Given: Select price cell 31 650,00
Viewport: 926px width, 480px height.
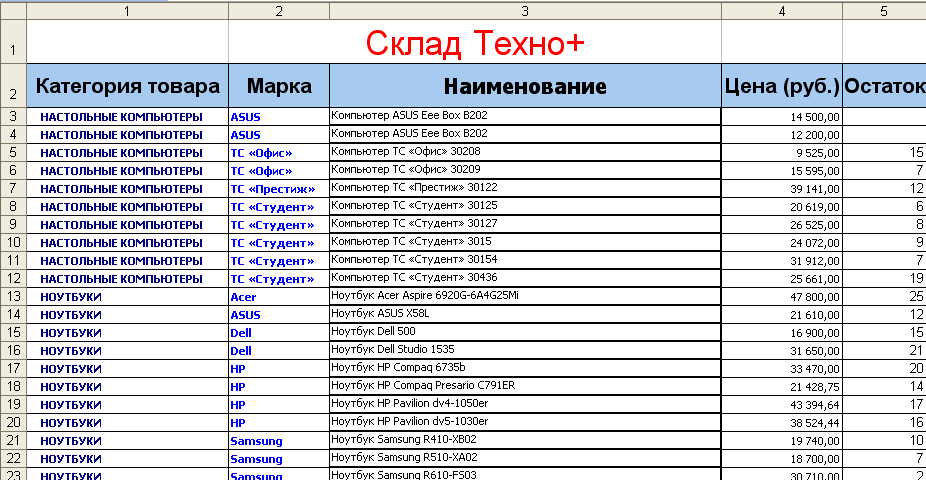Looking at the screenshot, I should pos(782,351).
